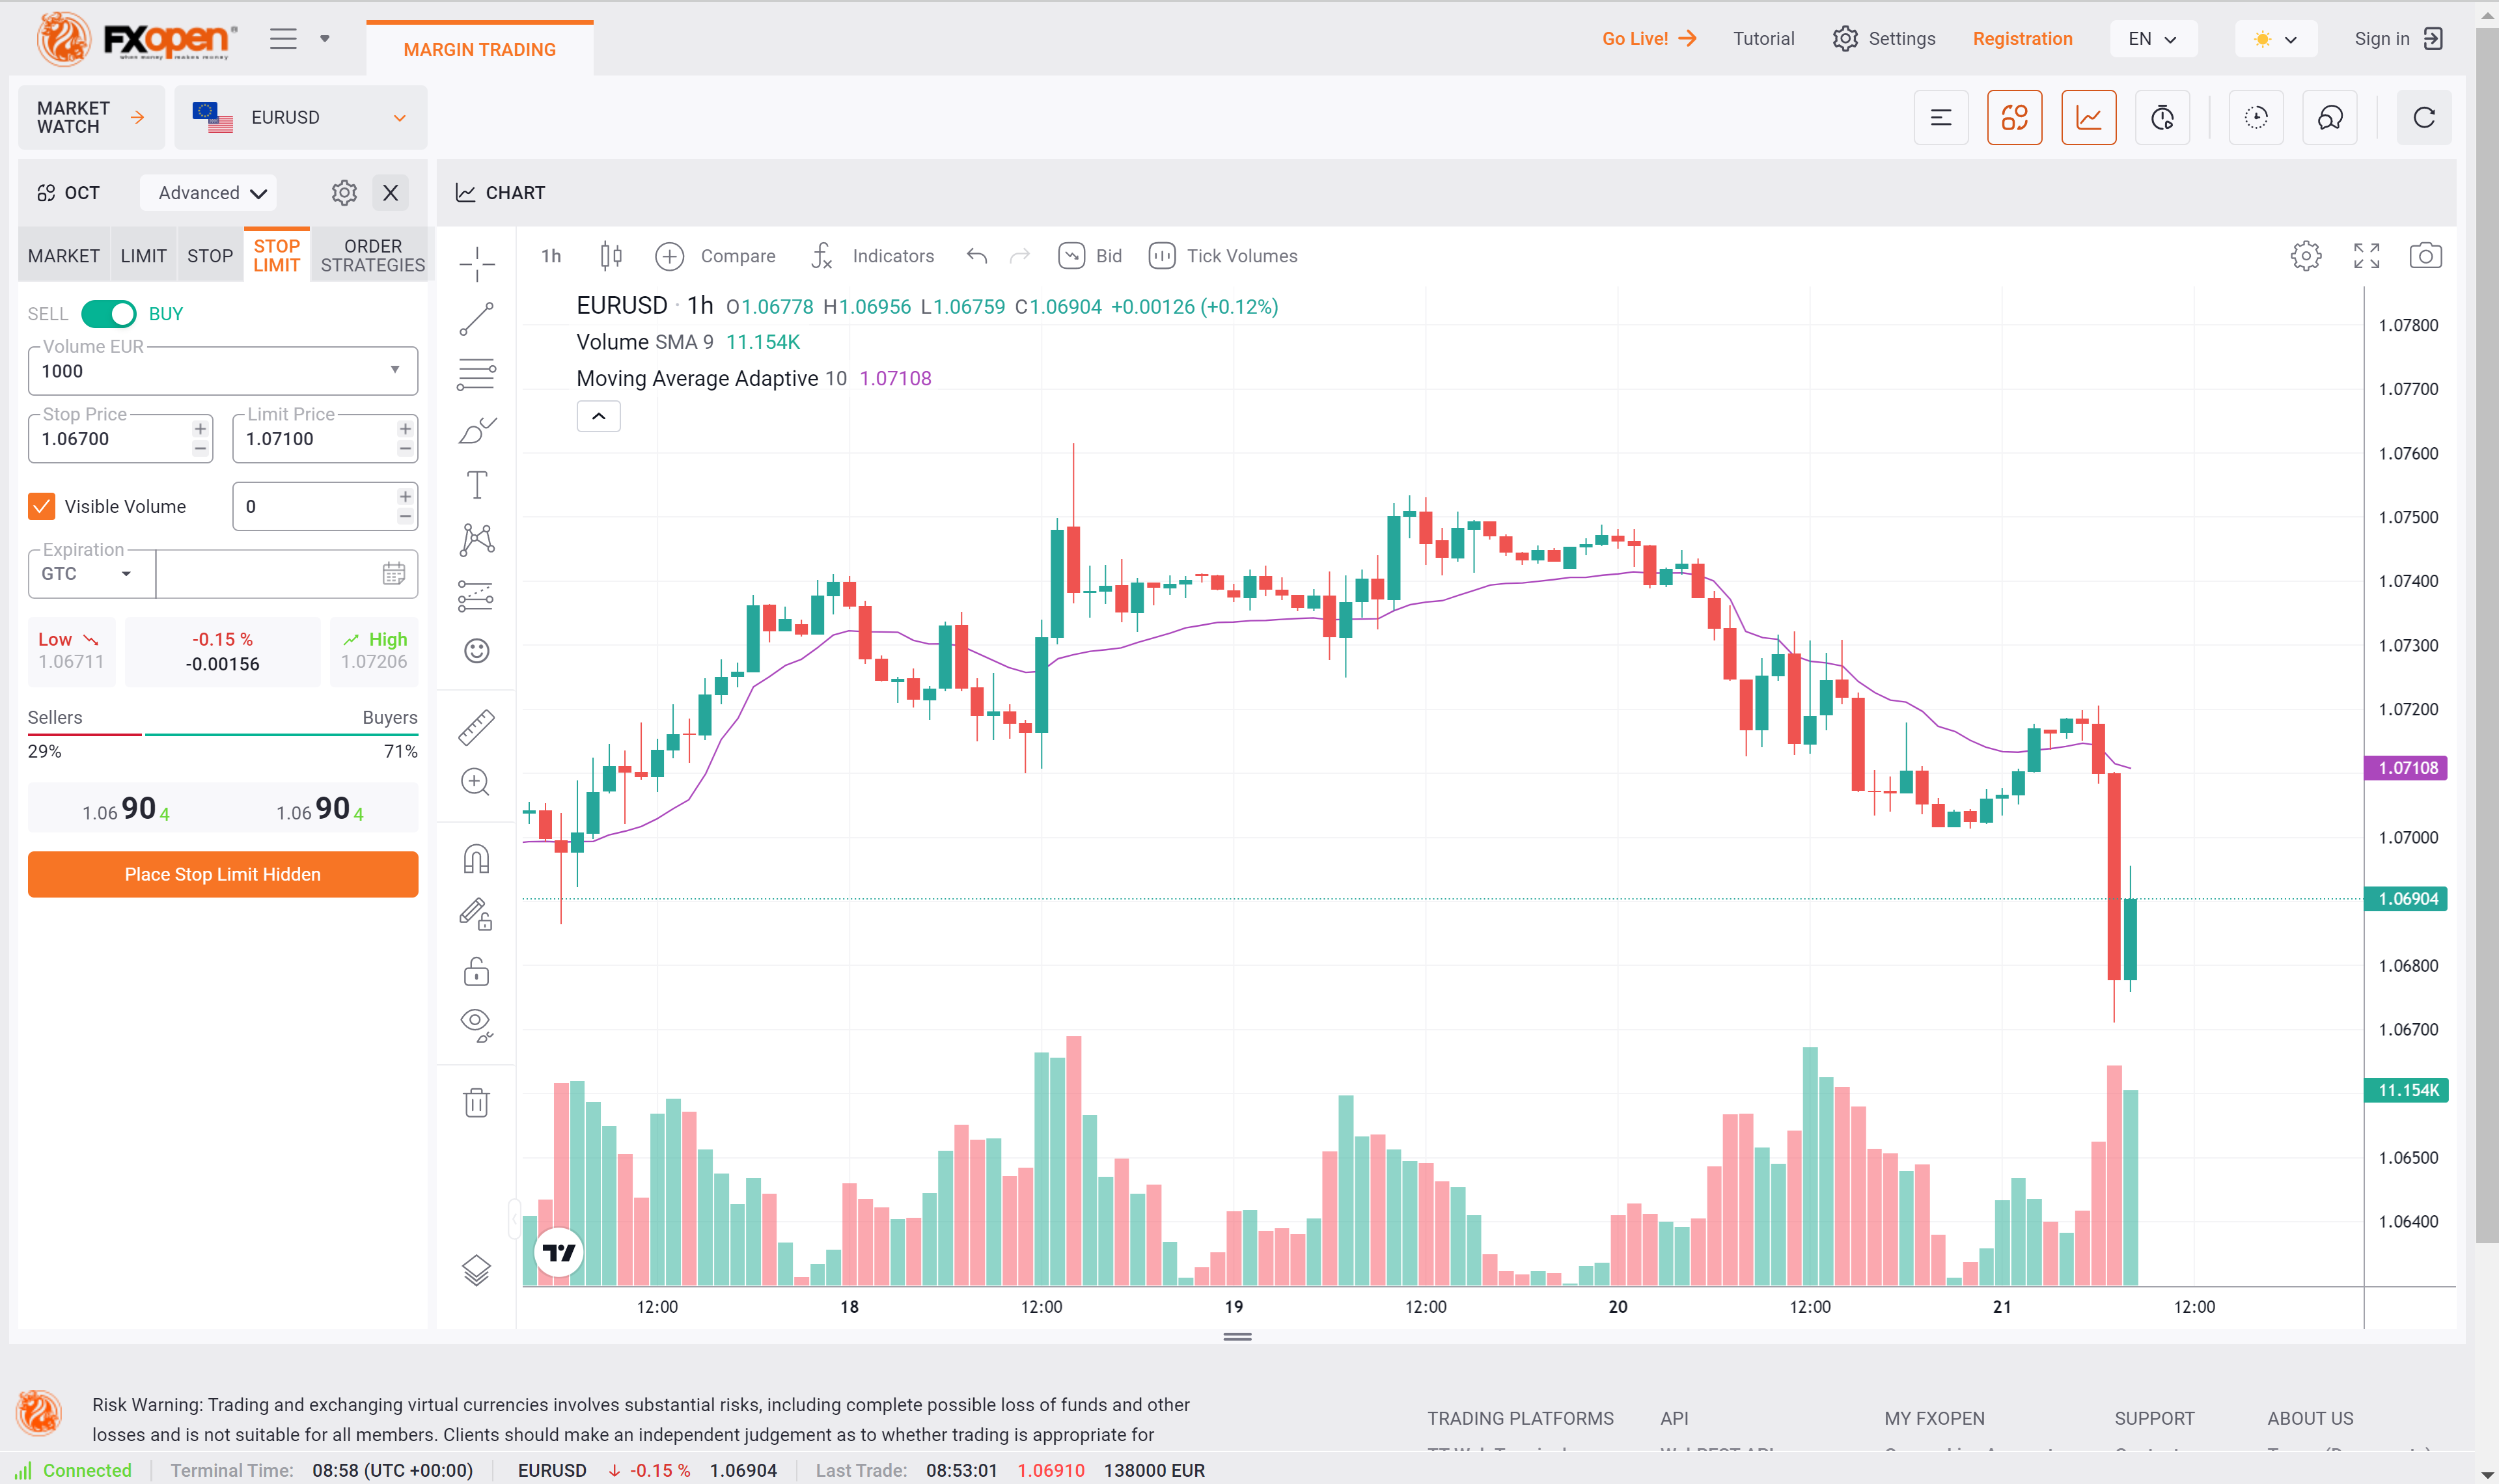
Task: Collapse the indicator legend chevron
Action: coord(598,416)
